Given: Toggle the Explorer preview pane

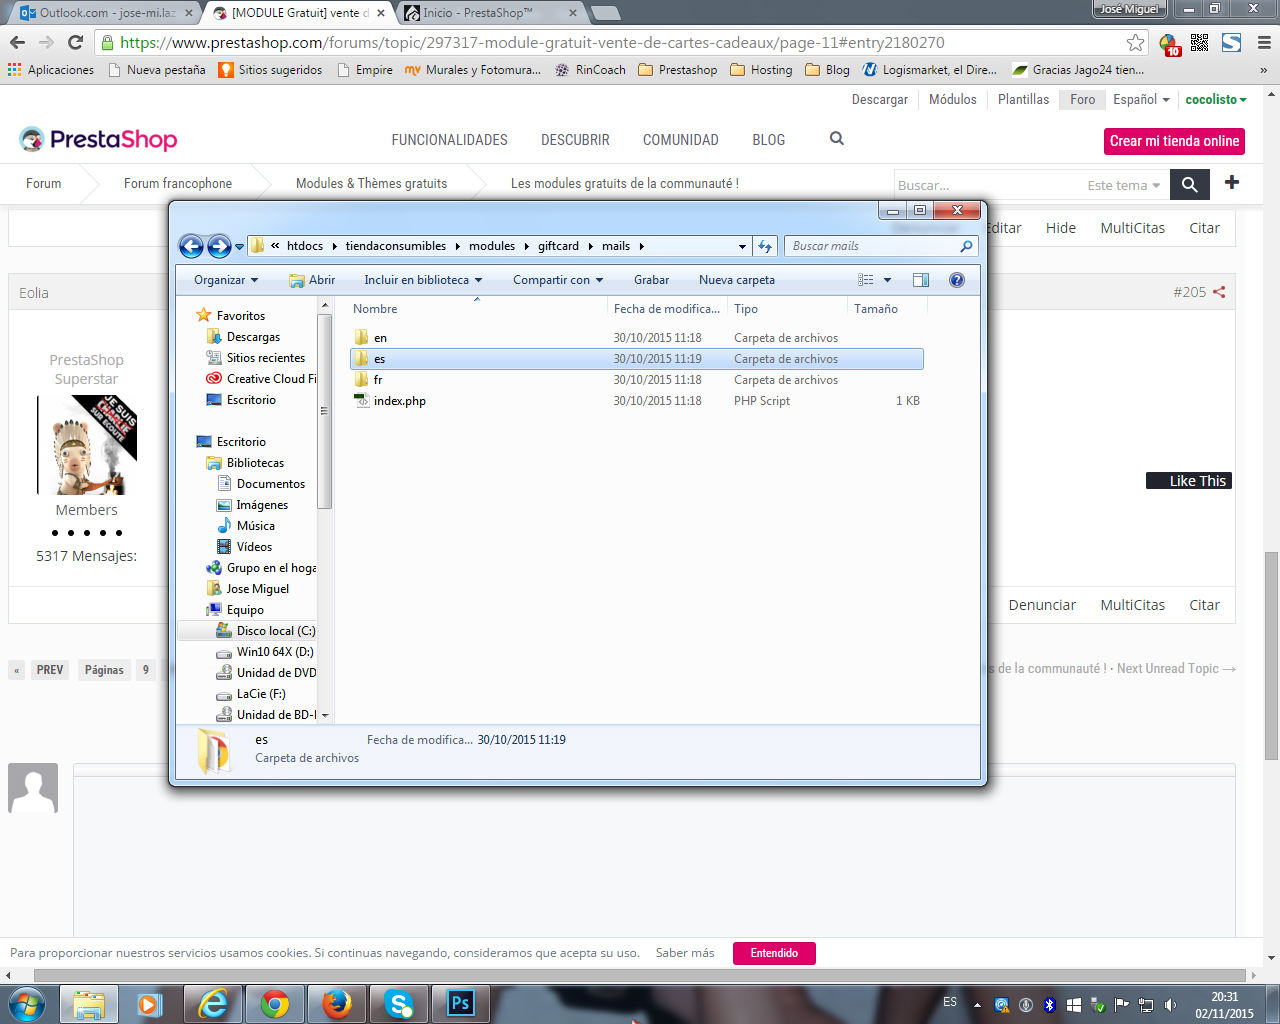Looking at the screenshot, I should pyautogui.click(x=921, y=280).
